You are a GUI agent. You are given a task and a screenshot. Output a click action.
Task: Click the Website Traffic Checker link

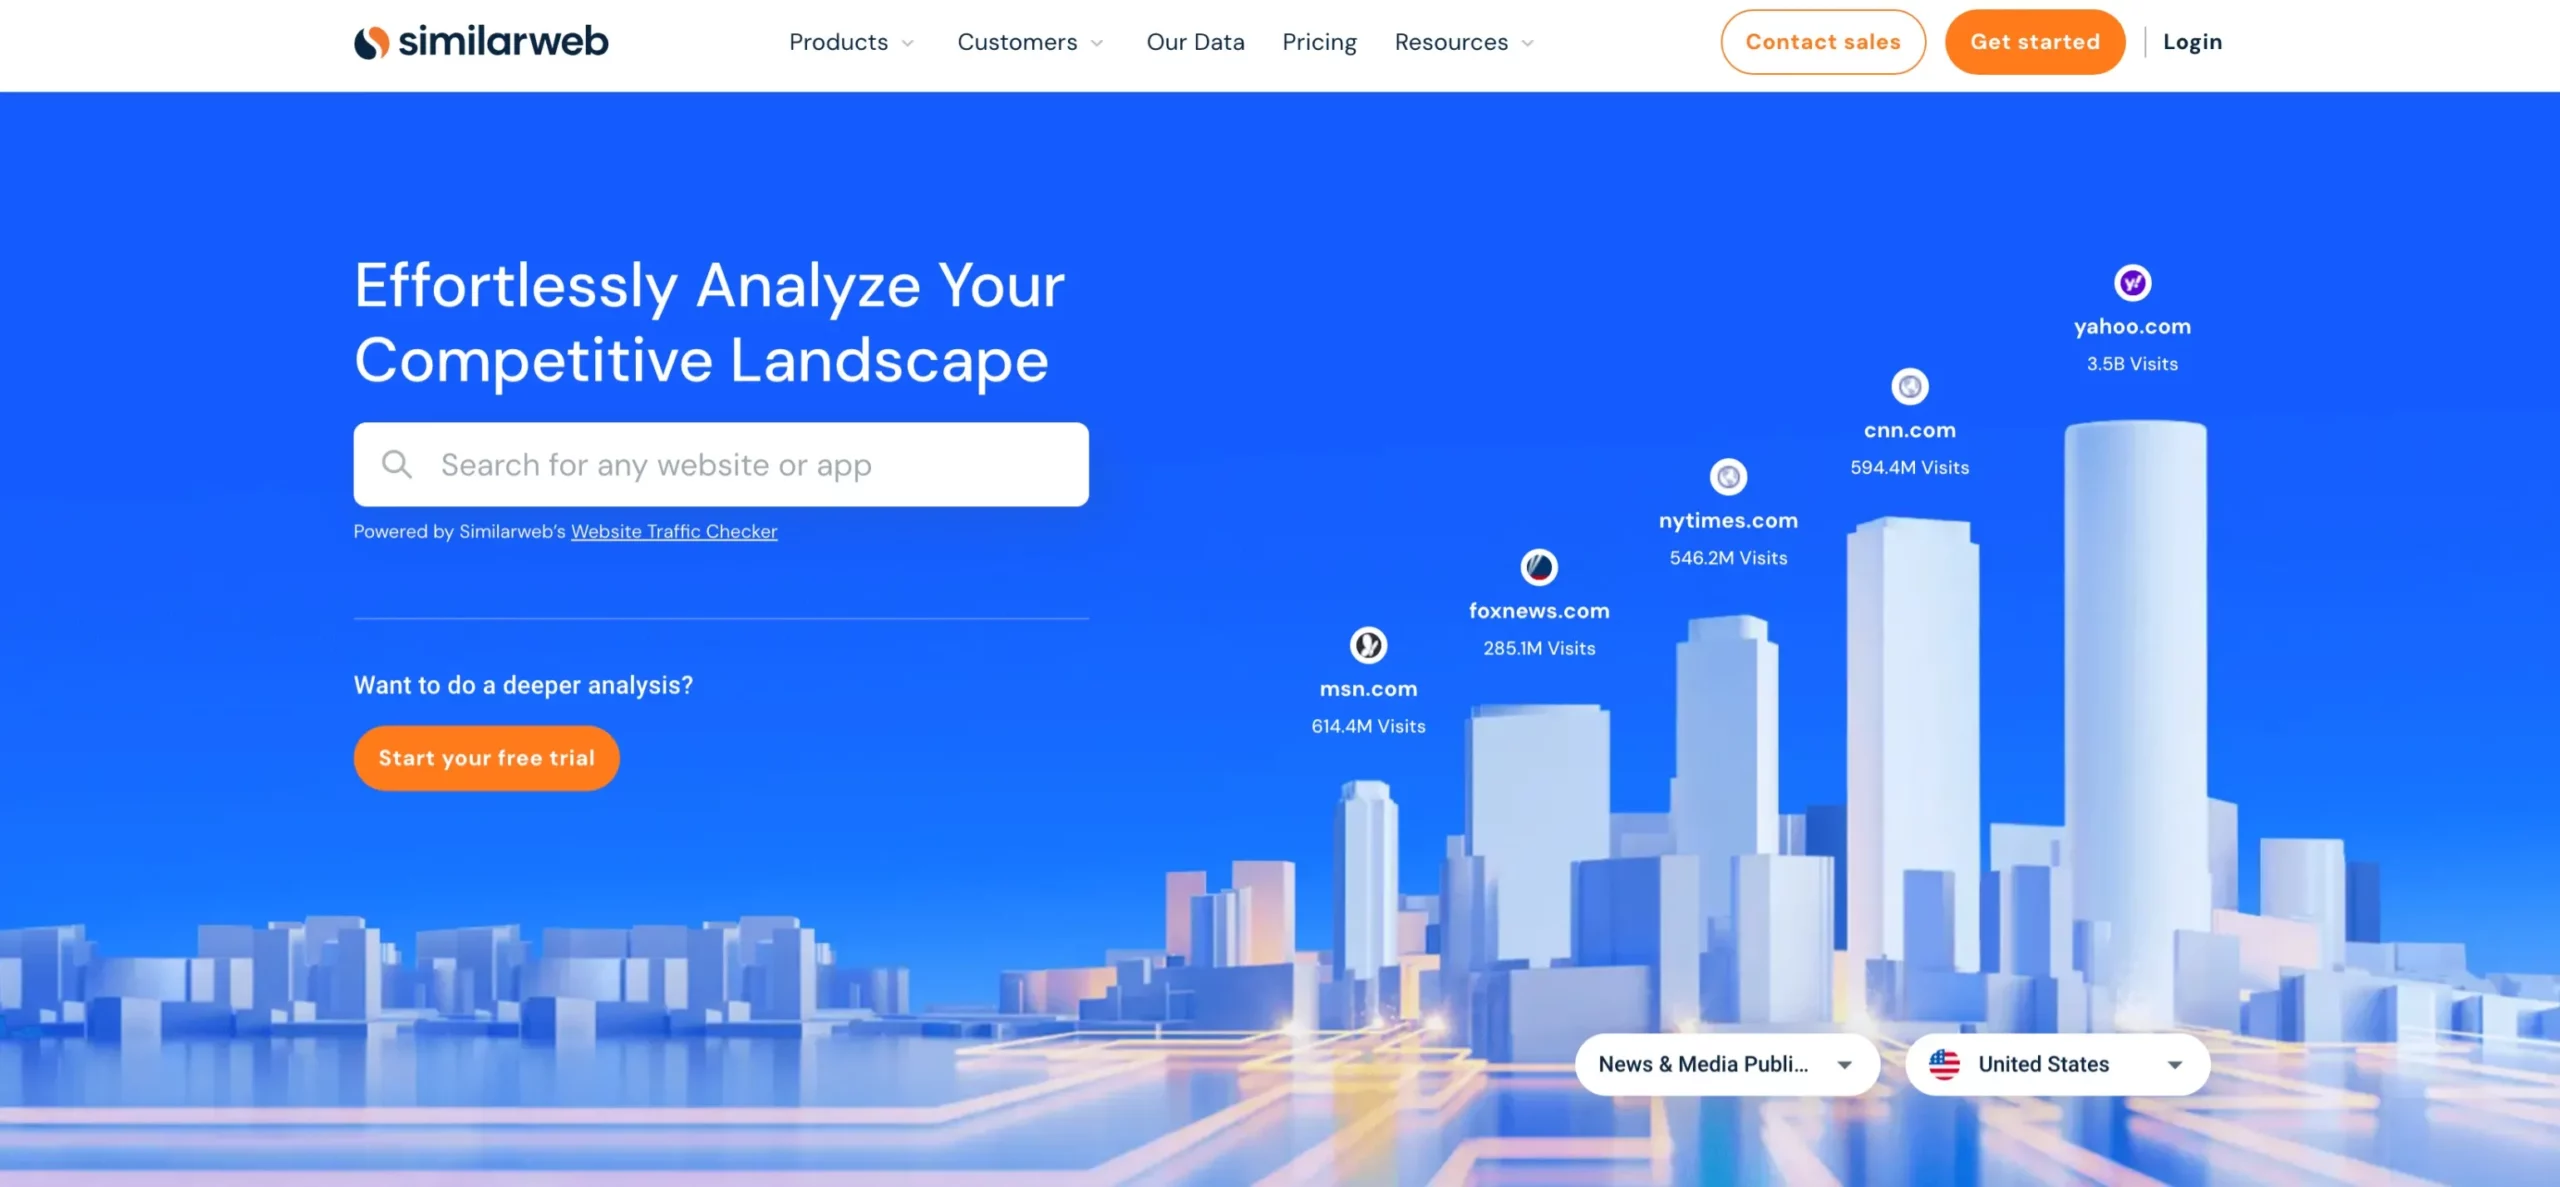coord(673,529)
